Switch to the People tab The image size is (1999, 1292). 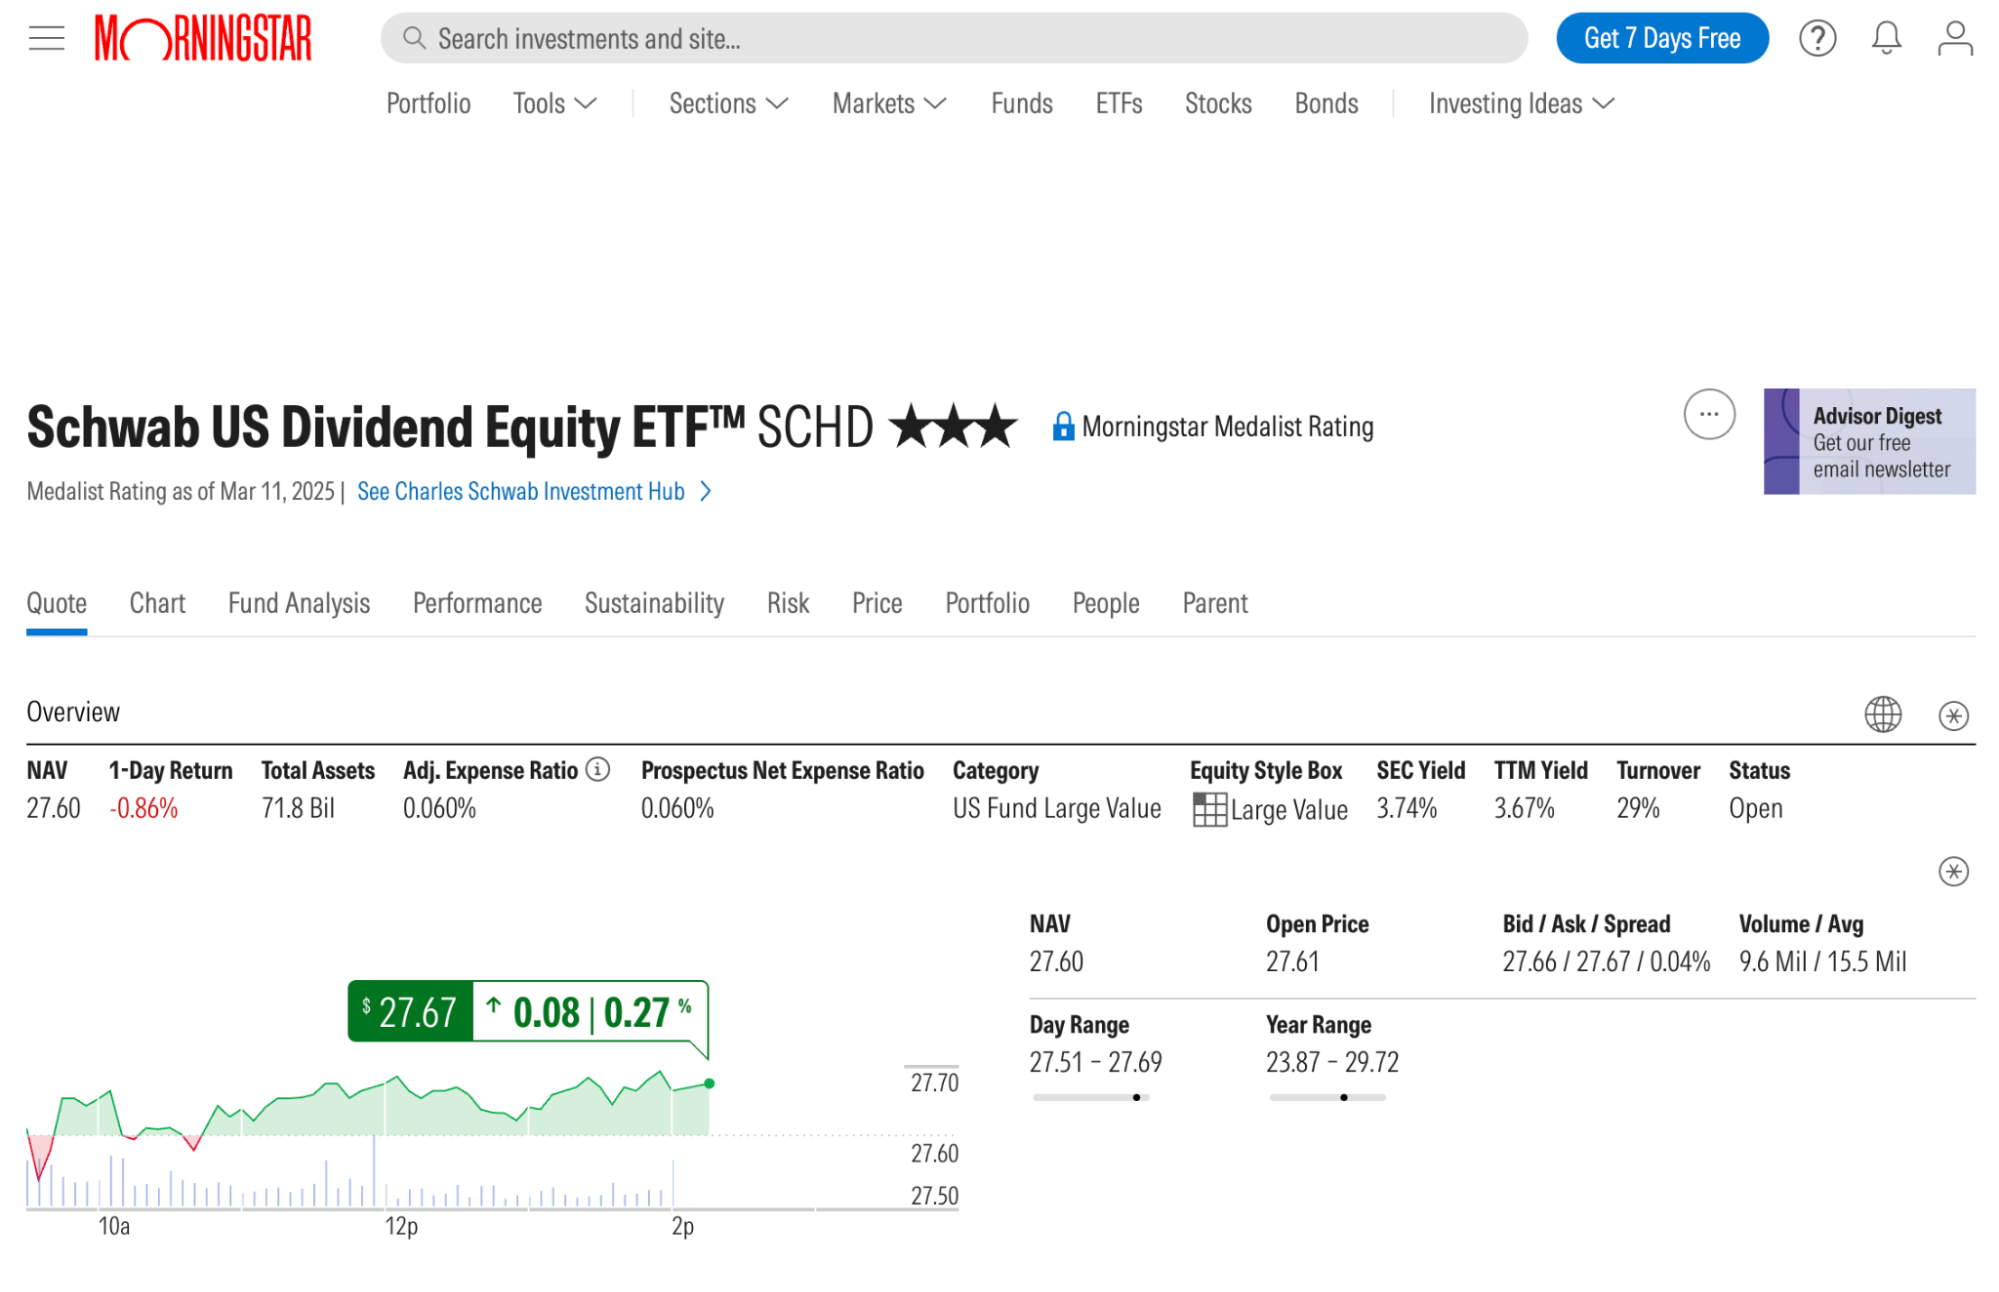(1105, 603)
